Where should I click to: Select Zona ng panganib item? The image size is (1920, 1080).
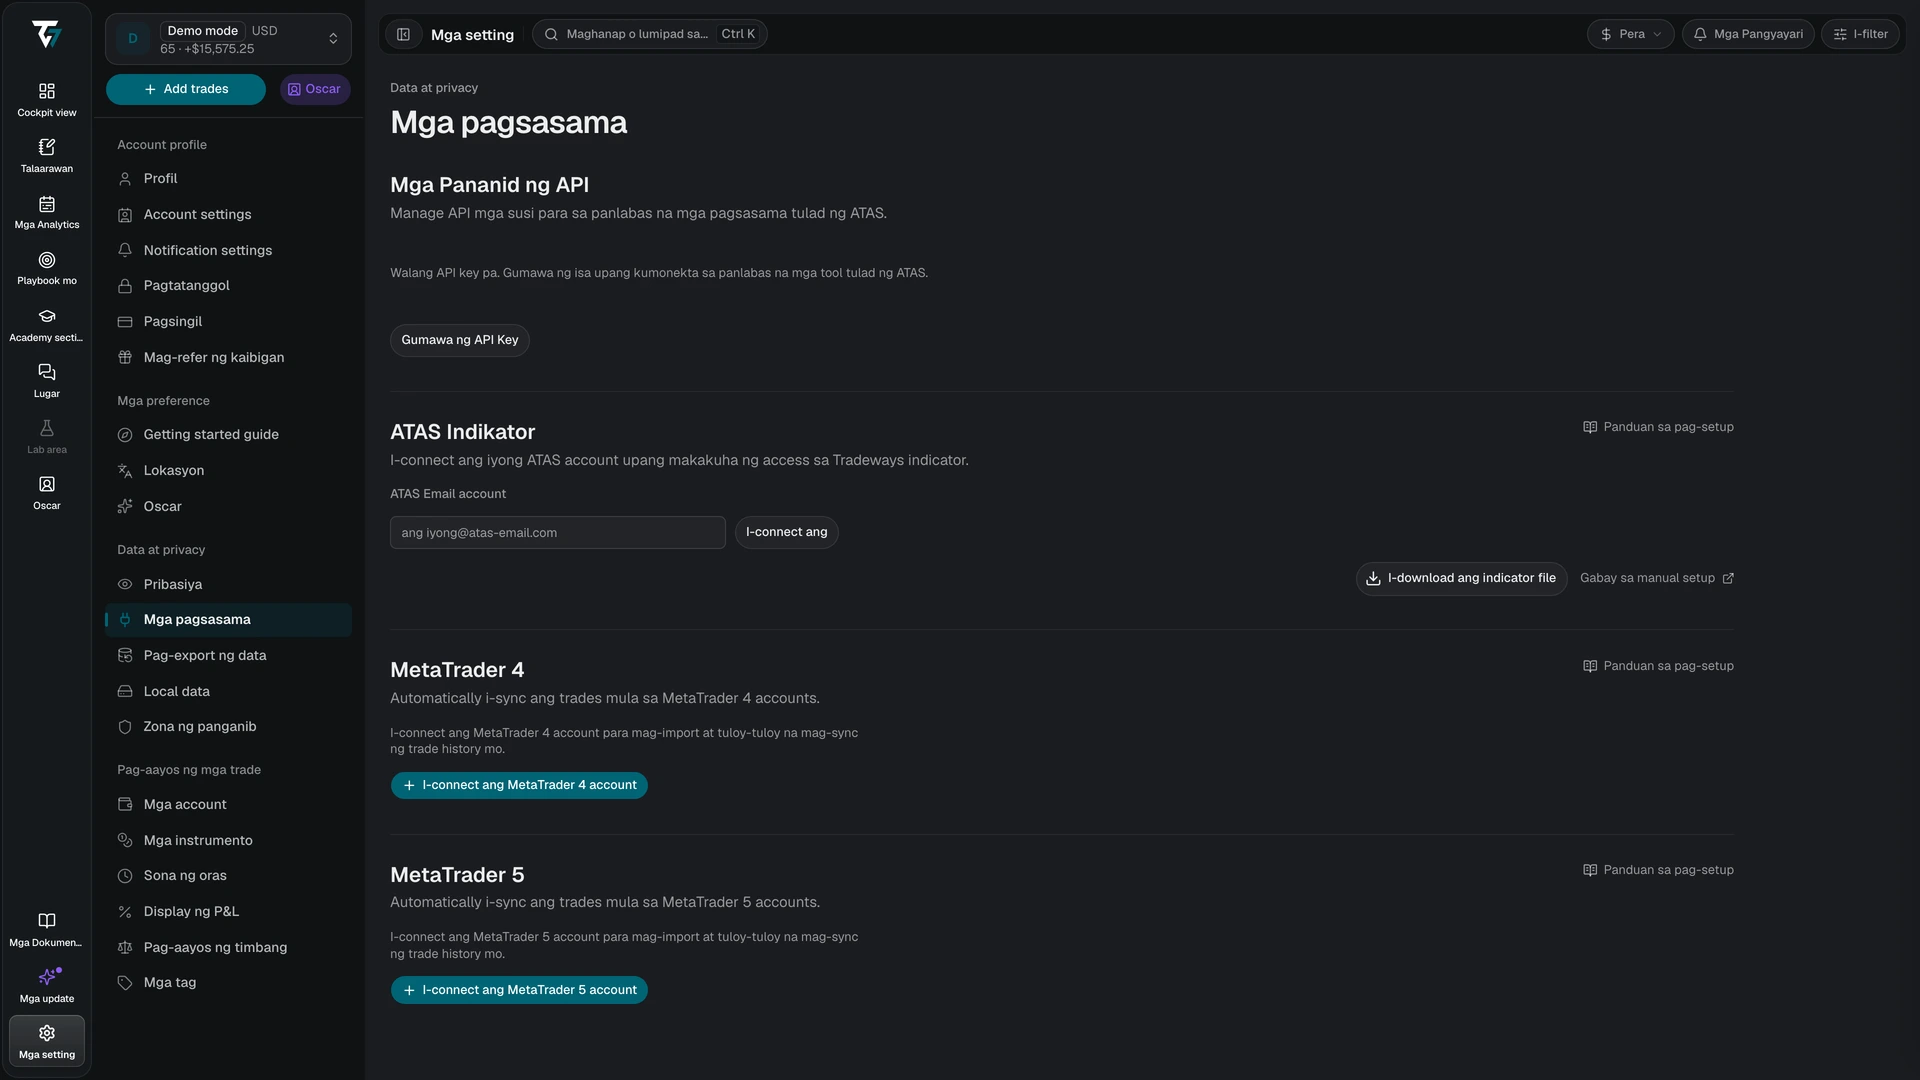[x=228, y=727]
